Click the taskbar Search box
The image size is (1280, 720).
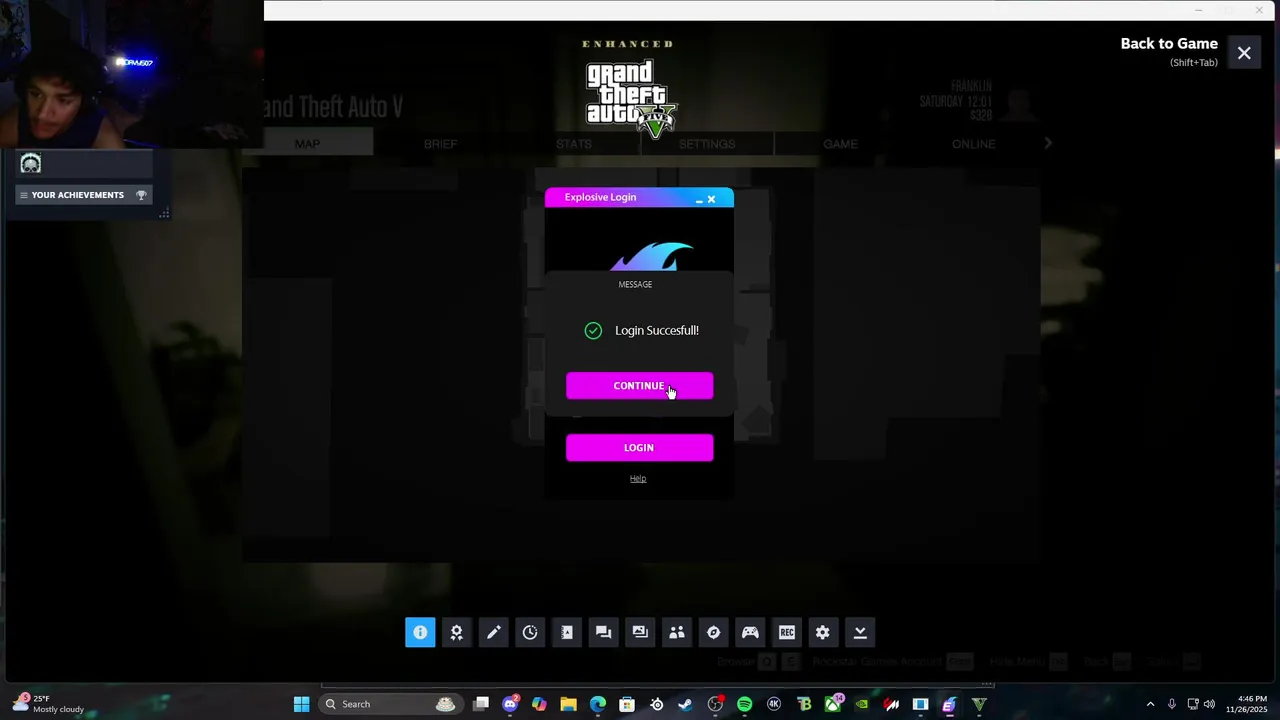(x=390, y=704)
